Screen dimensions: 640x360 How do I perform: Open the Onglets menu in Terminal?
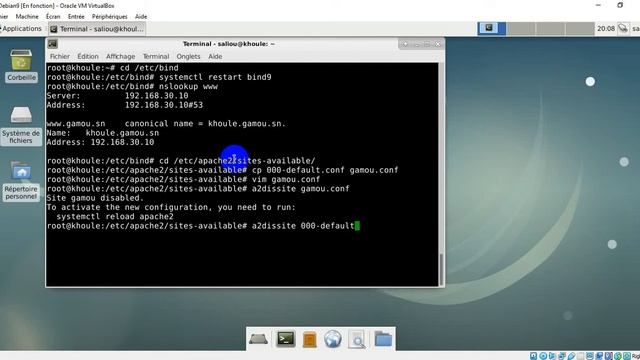pyautogui.click(x=188, y=56)
